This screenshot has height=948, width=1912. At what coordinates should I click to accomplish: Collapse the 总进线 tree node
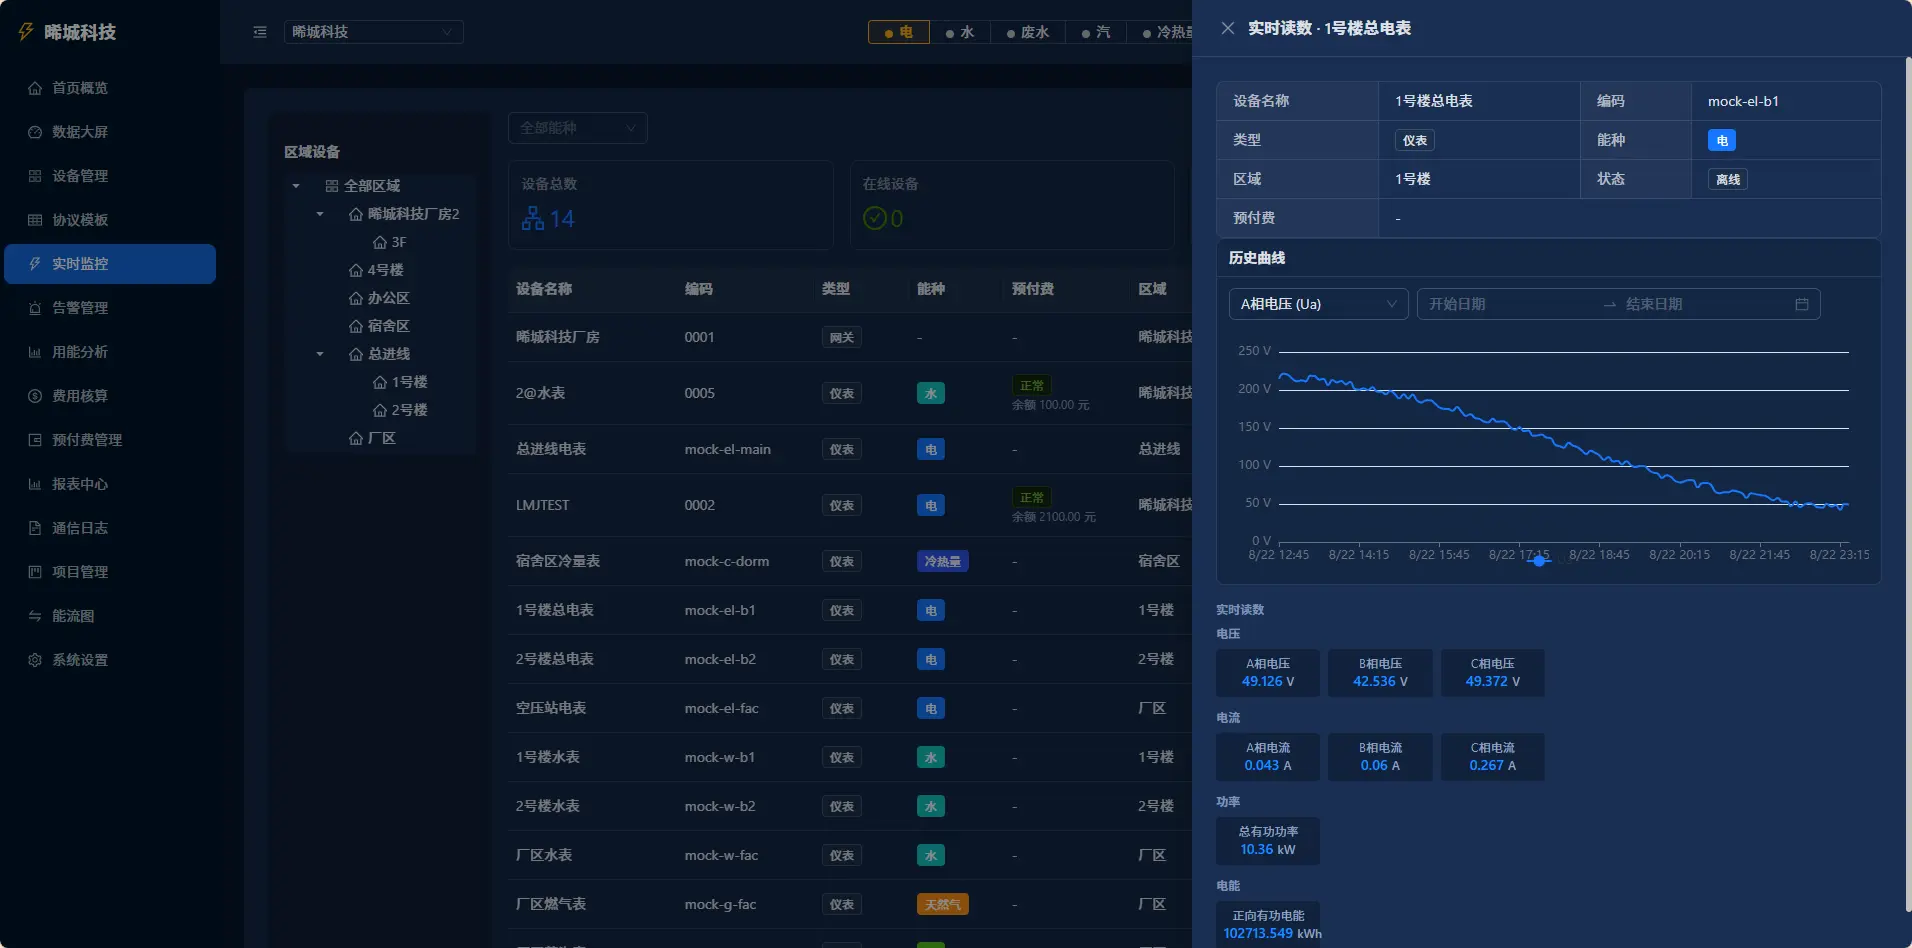tap(320, 354)
